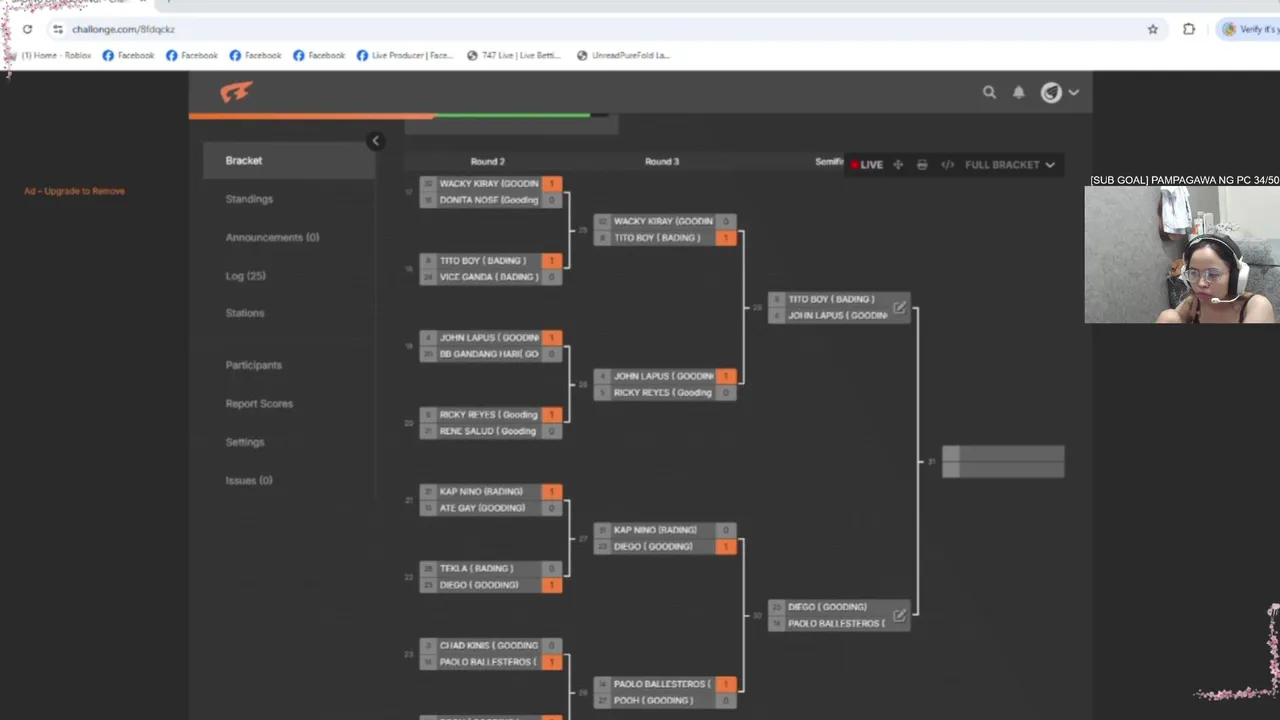The height and width of the screenshot is (720, 1280).
Task: Select DONITA NOSE in Round 2
Action: [490, 200]
